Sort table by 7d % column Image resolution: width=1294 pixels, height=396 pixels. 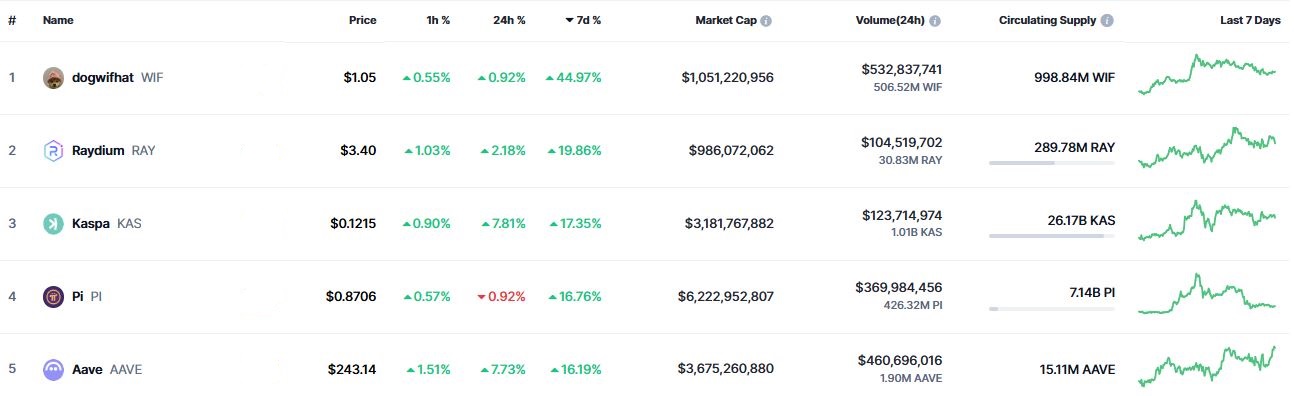click(x=583, y=21)
